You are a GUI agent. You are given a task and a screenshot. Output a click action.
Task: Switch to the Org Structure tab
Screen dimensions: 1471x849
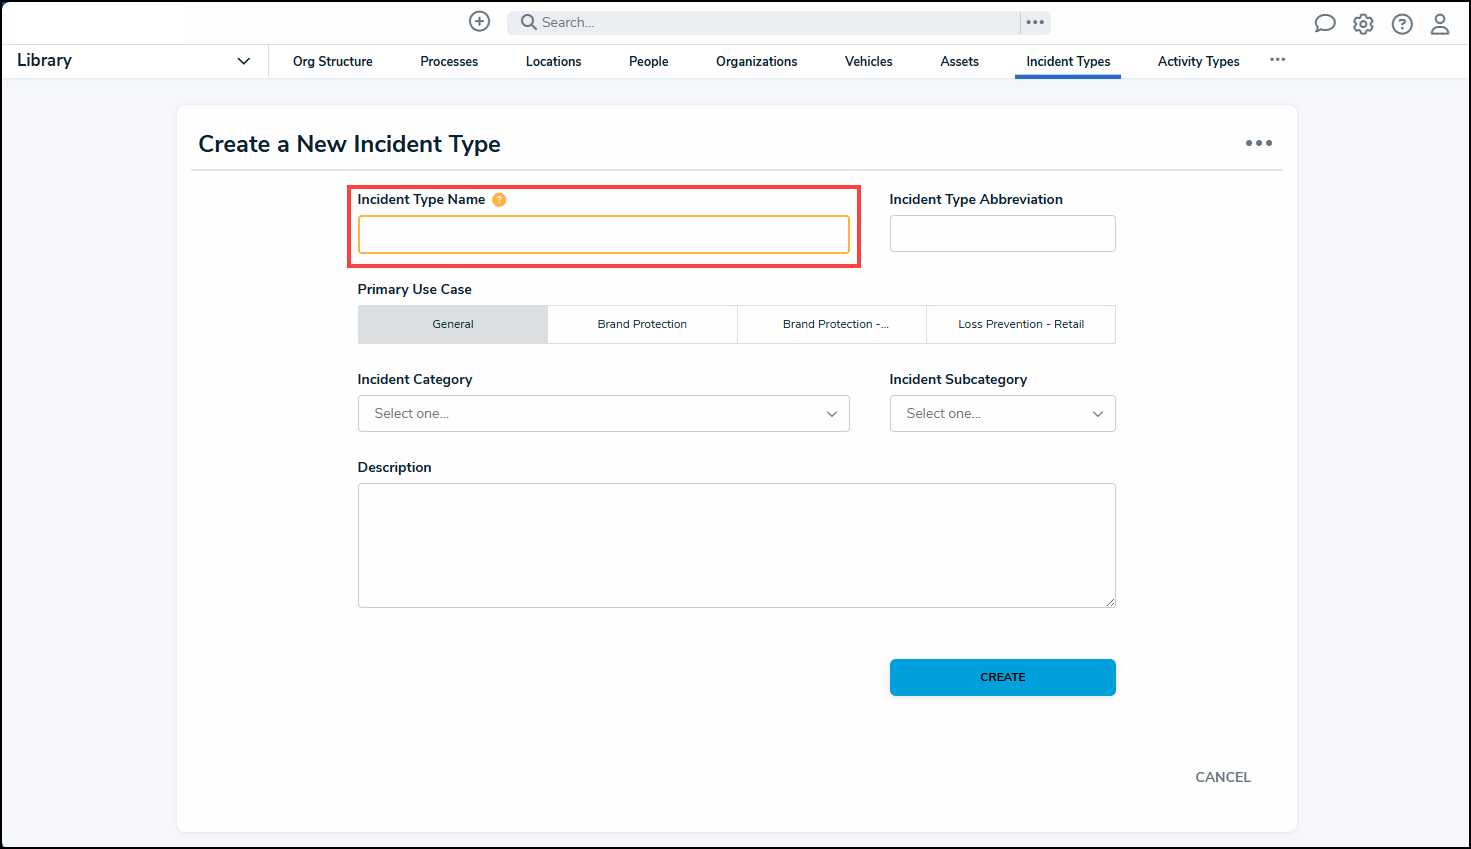[x=332, y=62]
